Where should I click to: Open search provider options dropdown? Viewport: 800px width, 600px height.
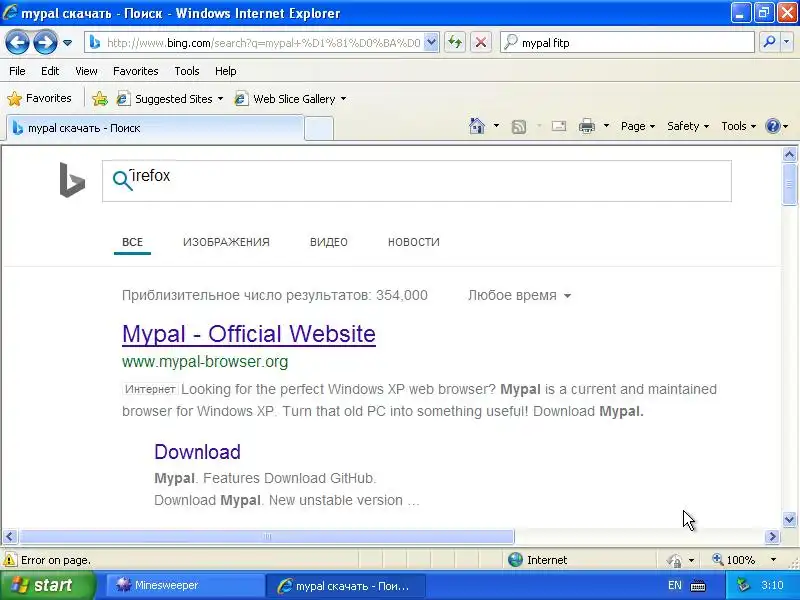click(x=787, y=42)
